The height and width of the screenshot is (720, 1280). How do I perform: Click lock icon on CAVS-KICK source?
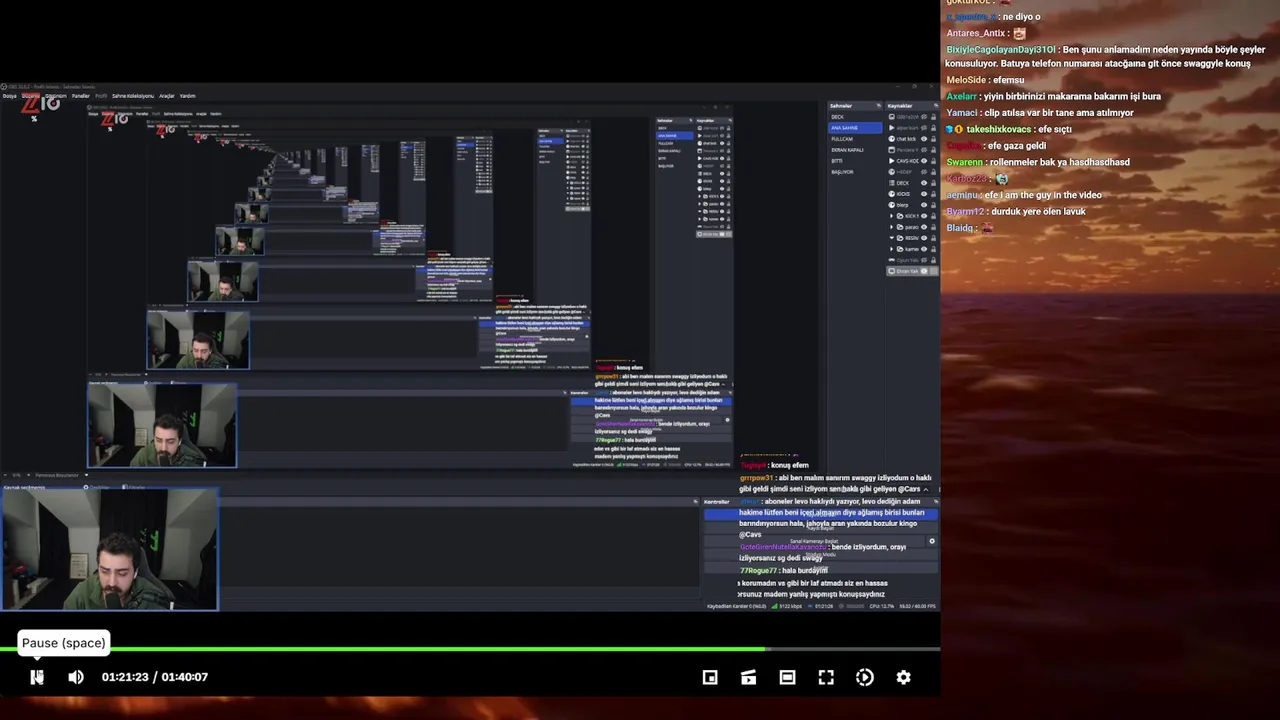coord(933,161)
